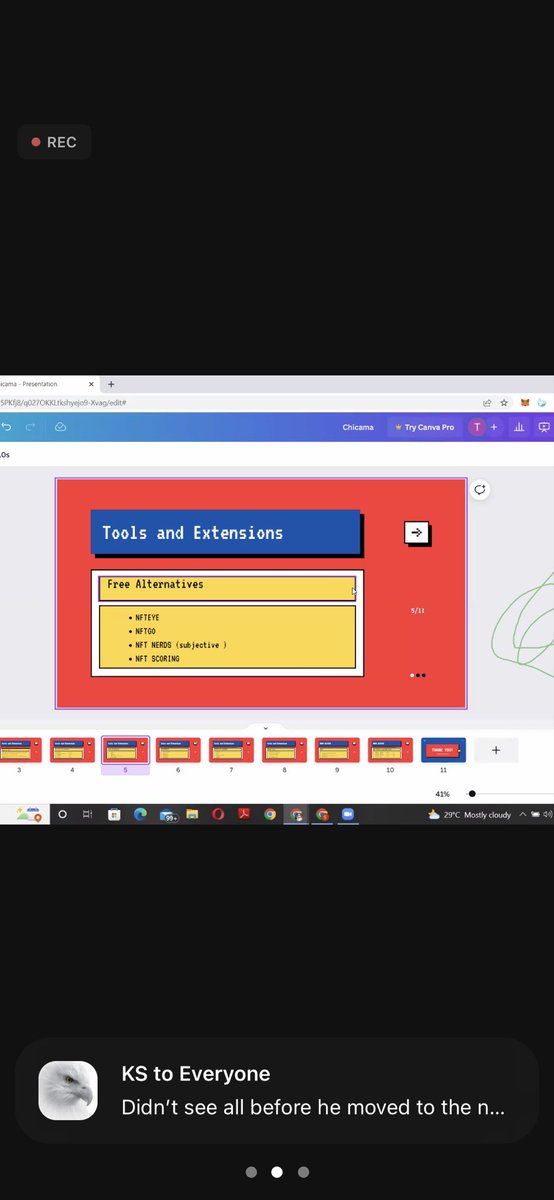
Task: Tap the first Zoom page indicator dot
Action: [x=251, y=1172]
